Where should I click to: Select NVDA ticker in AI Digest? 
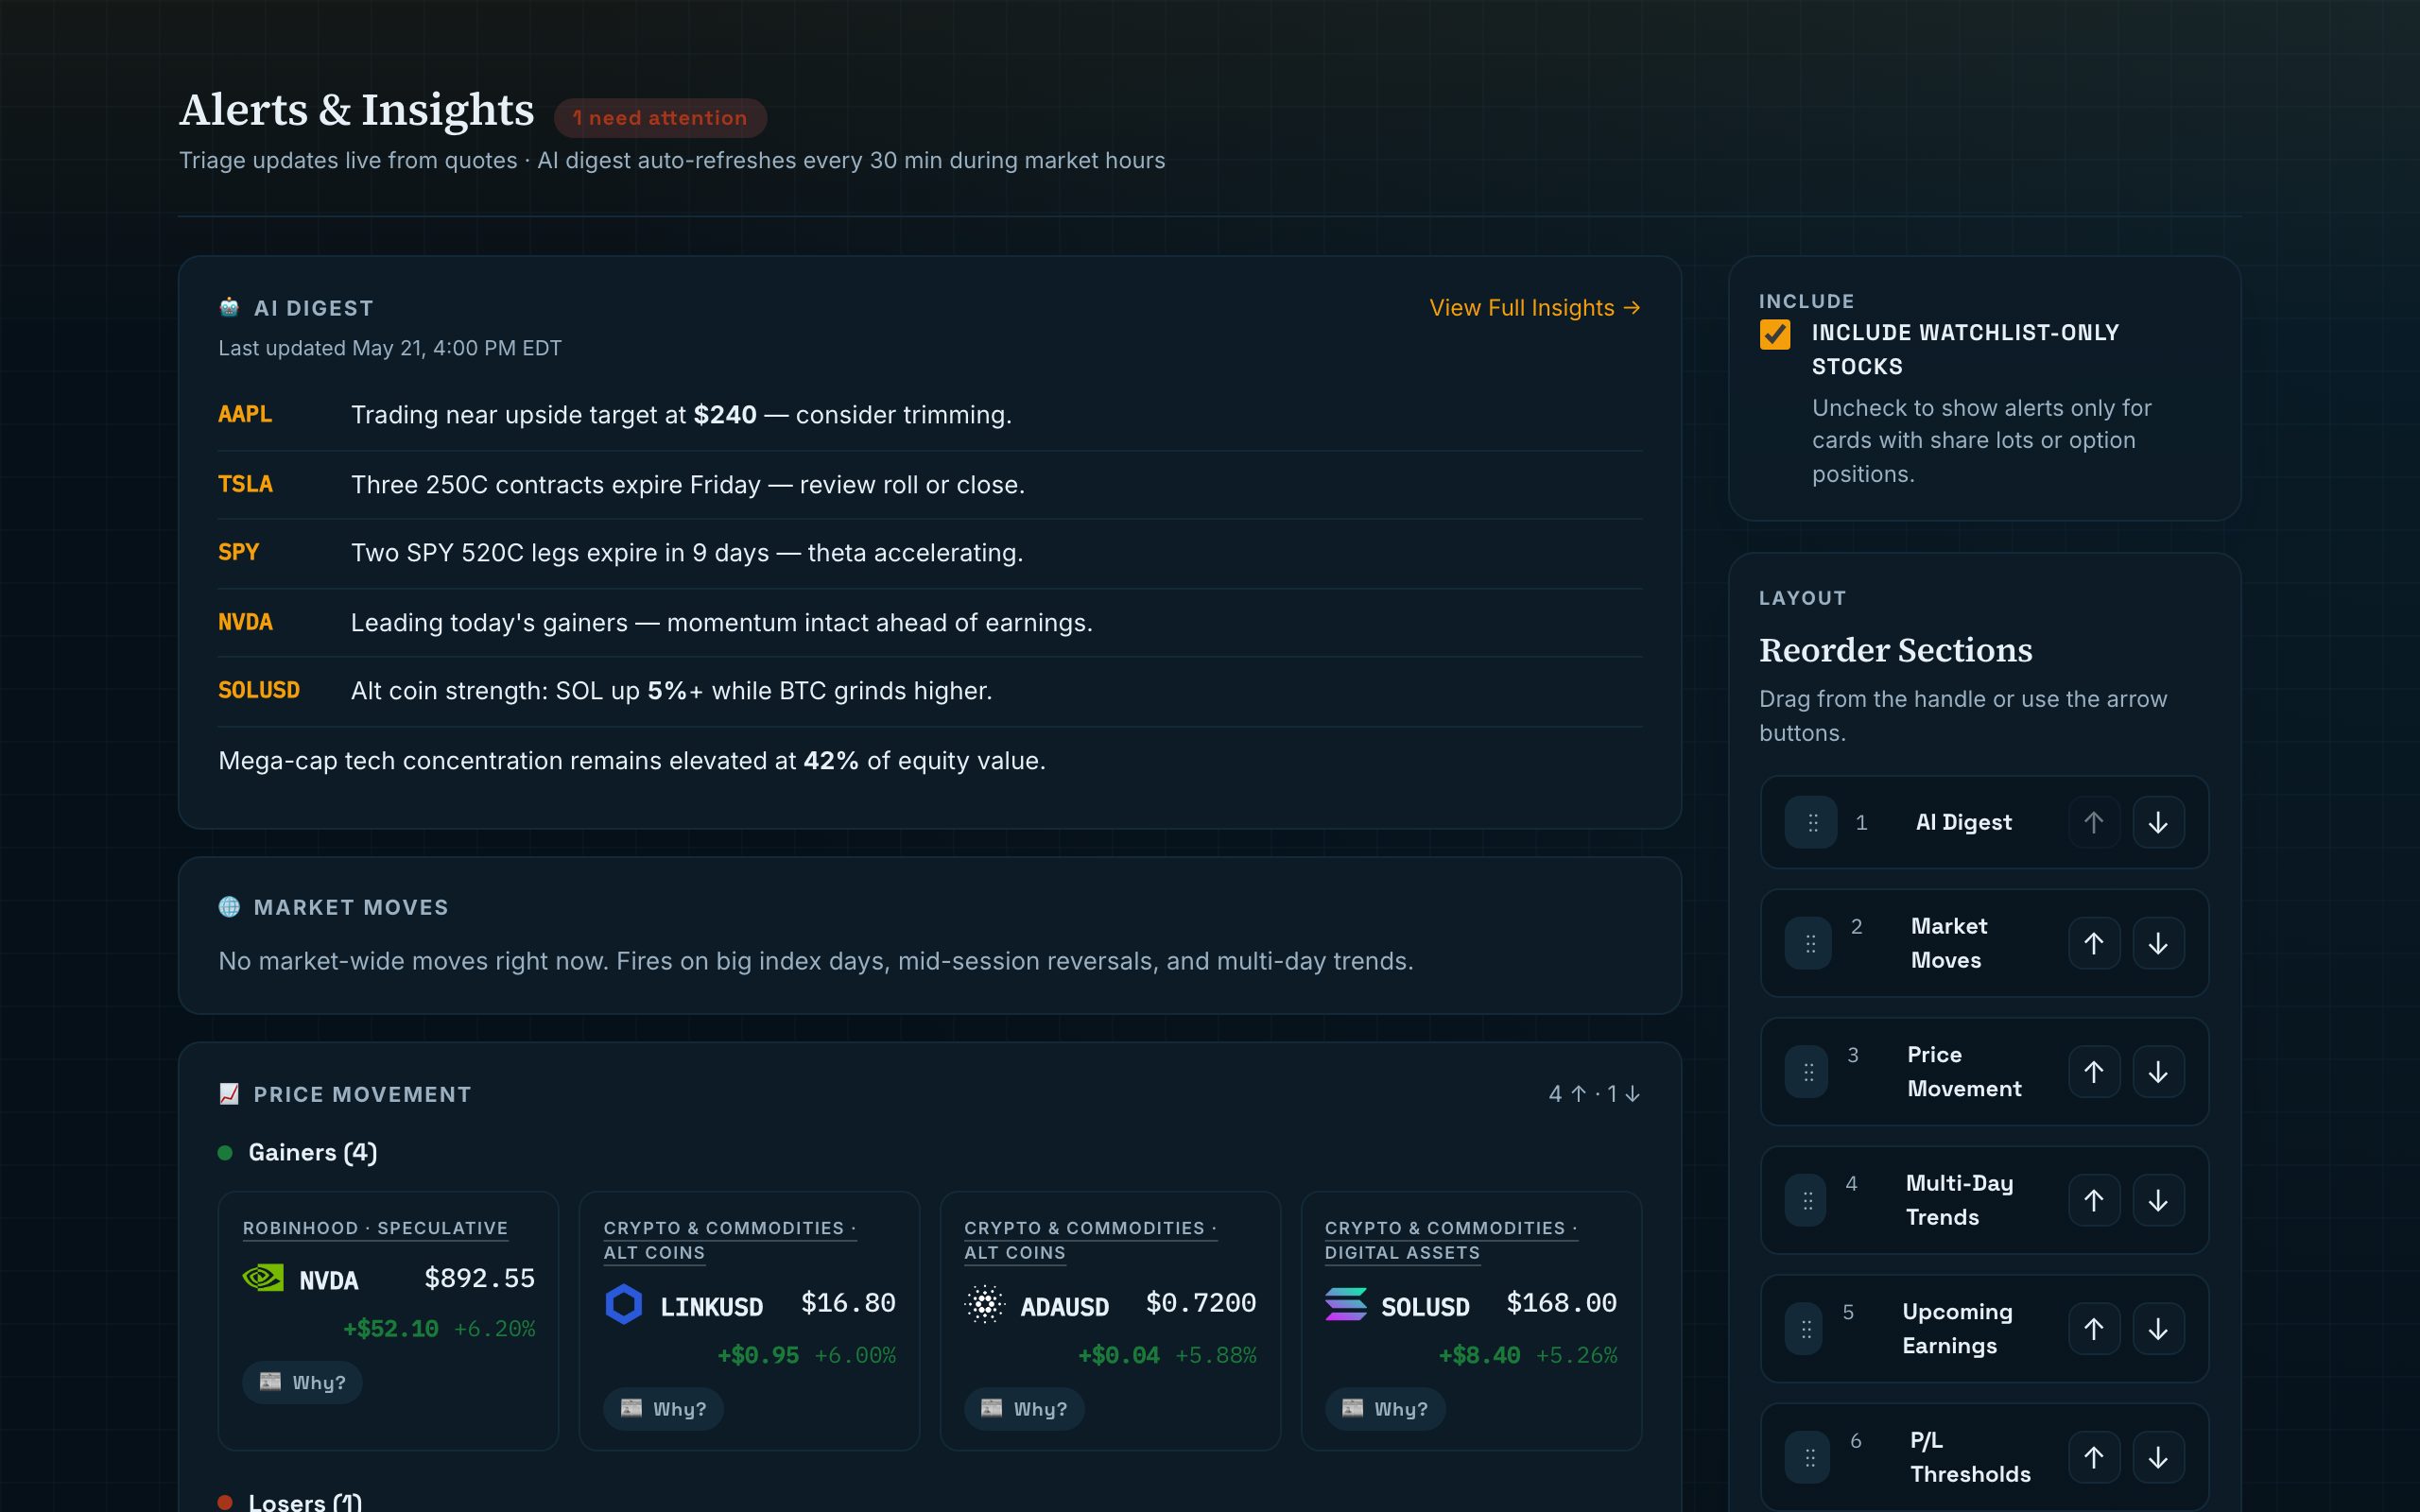click(245, 622)
